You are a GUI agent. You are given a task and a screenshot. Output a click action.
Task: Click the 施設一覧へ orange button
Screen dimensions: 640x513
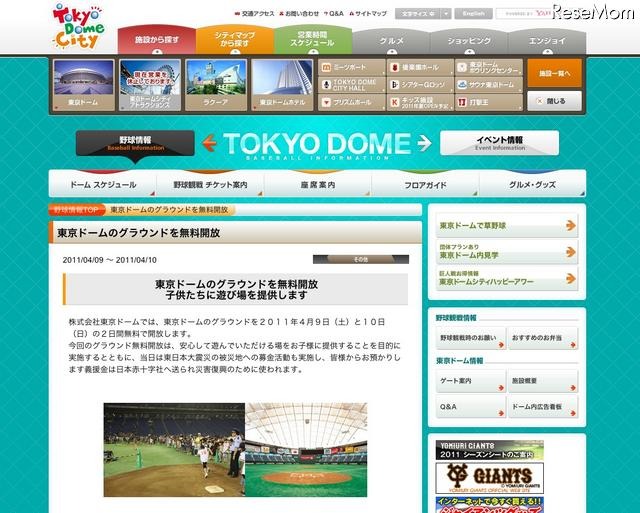click(x=554, y=73)
